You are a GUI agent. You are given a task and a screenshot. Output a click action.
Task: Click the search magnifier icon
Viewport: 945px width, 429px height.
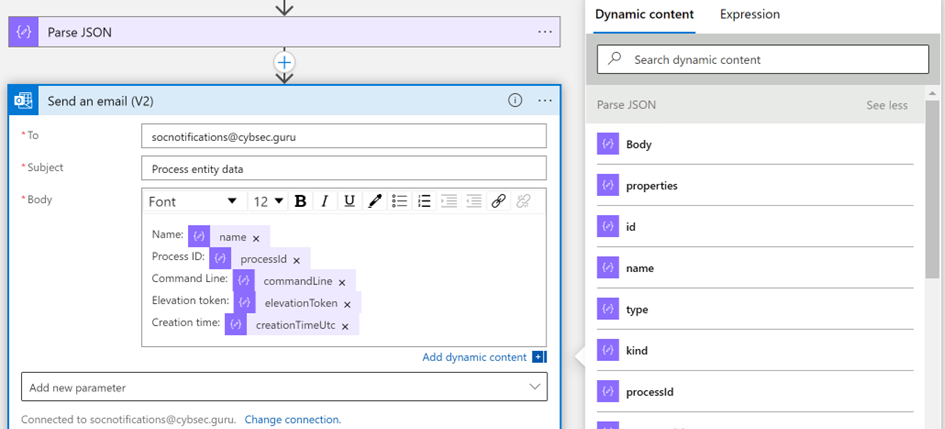pos(614,59)
